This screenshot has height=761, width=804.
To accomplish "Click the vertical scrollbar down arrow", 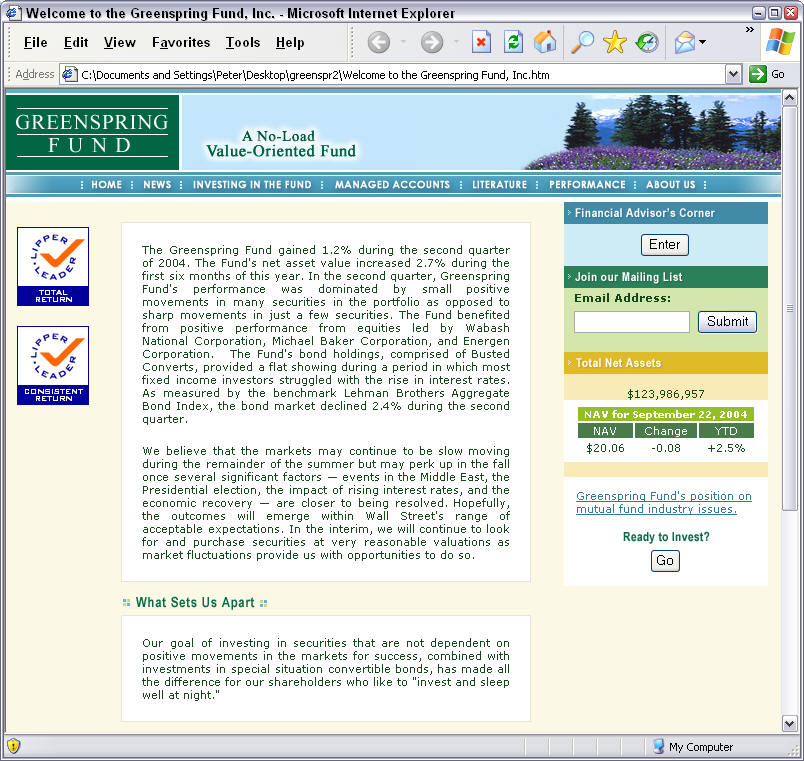I will click(x=790, y=724).
